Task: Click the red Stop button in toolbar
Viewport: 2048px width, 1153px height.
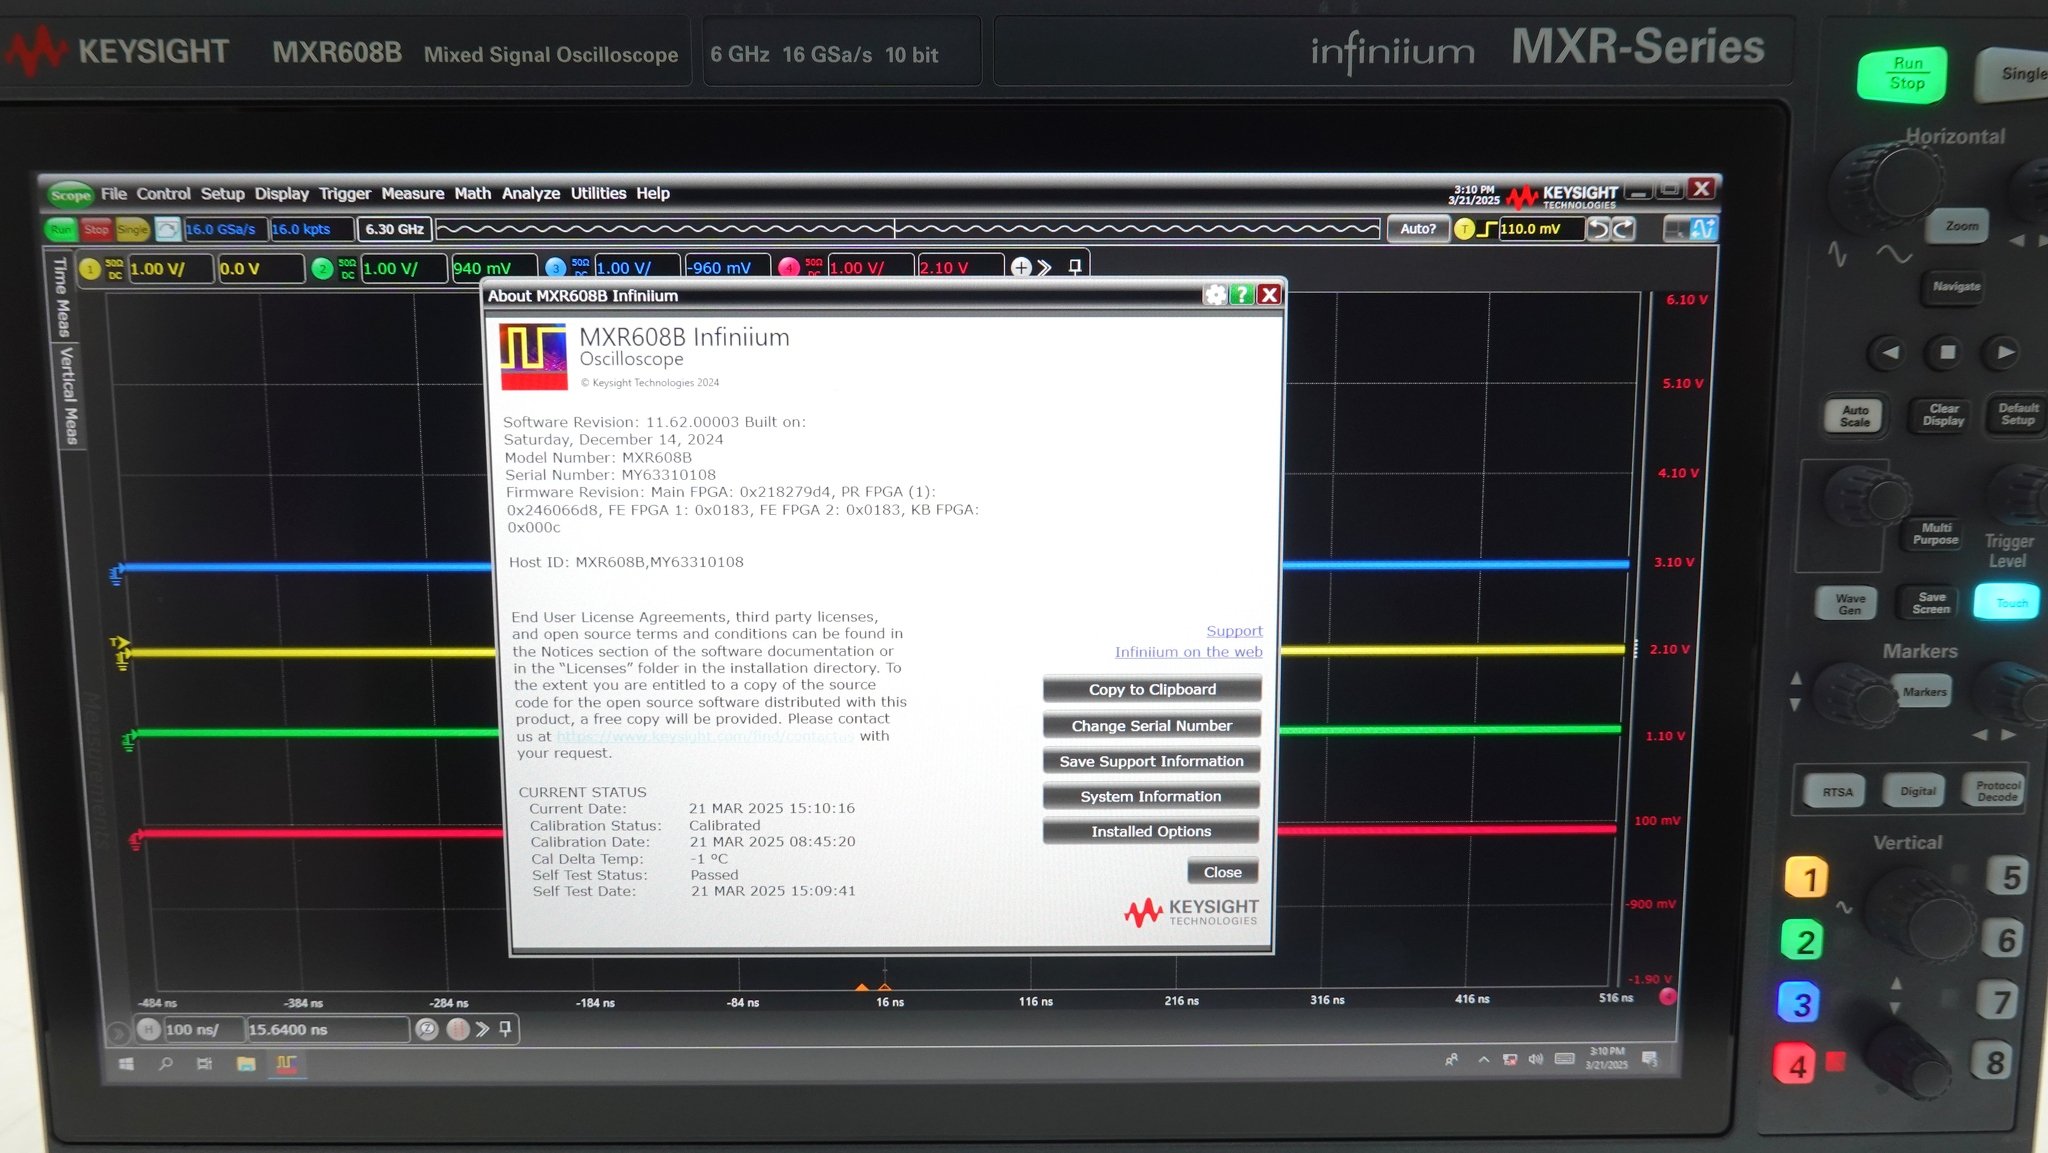Action: pyautogui.click(x=97, y=230)
